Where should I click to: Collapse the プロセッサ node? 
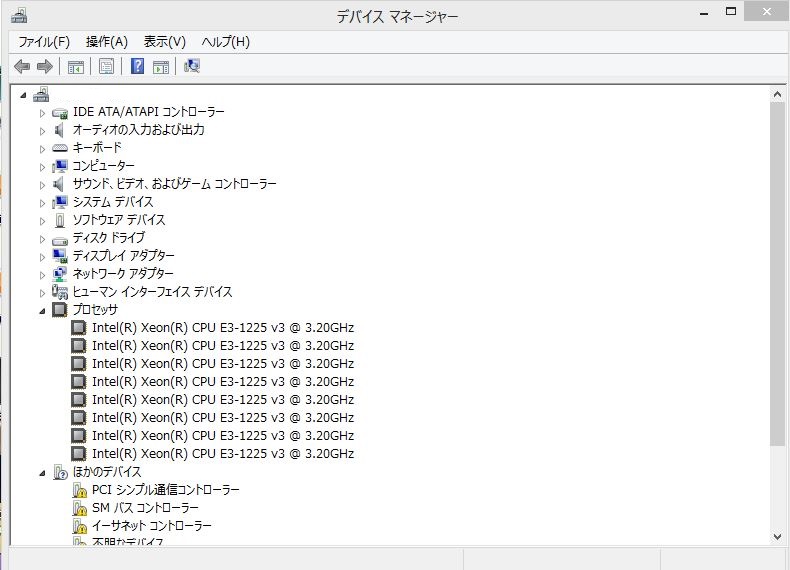pyautogui.click(x=42, y=311)
